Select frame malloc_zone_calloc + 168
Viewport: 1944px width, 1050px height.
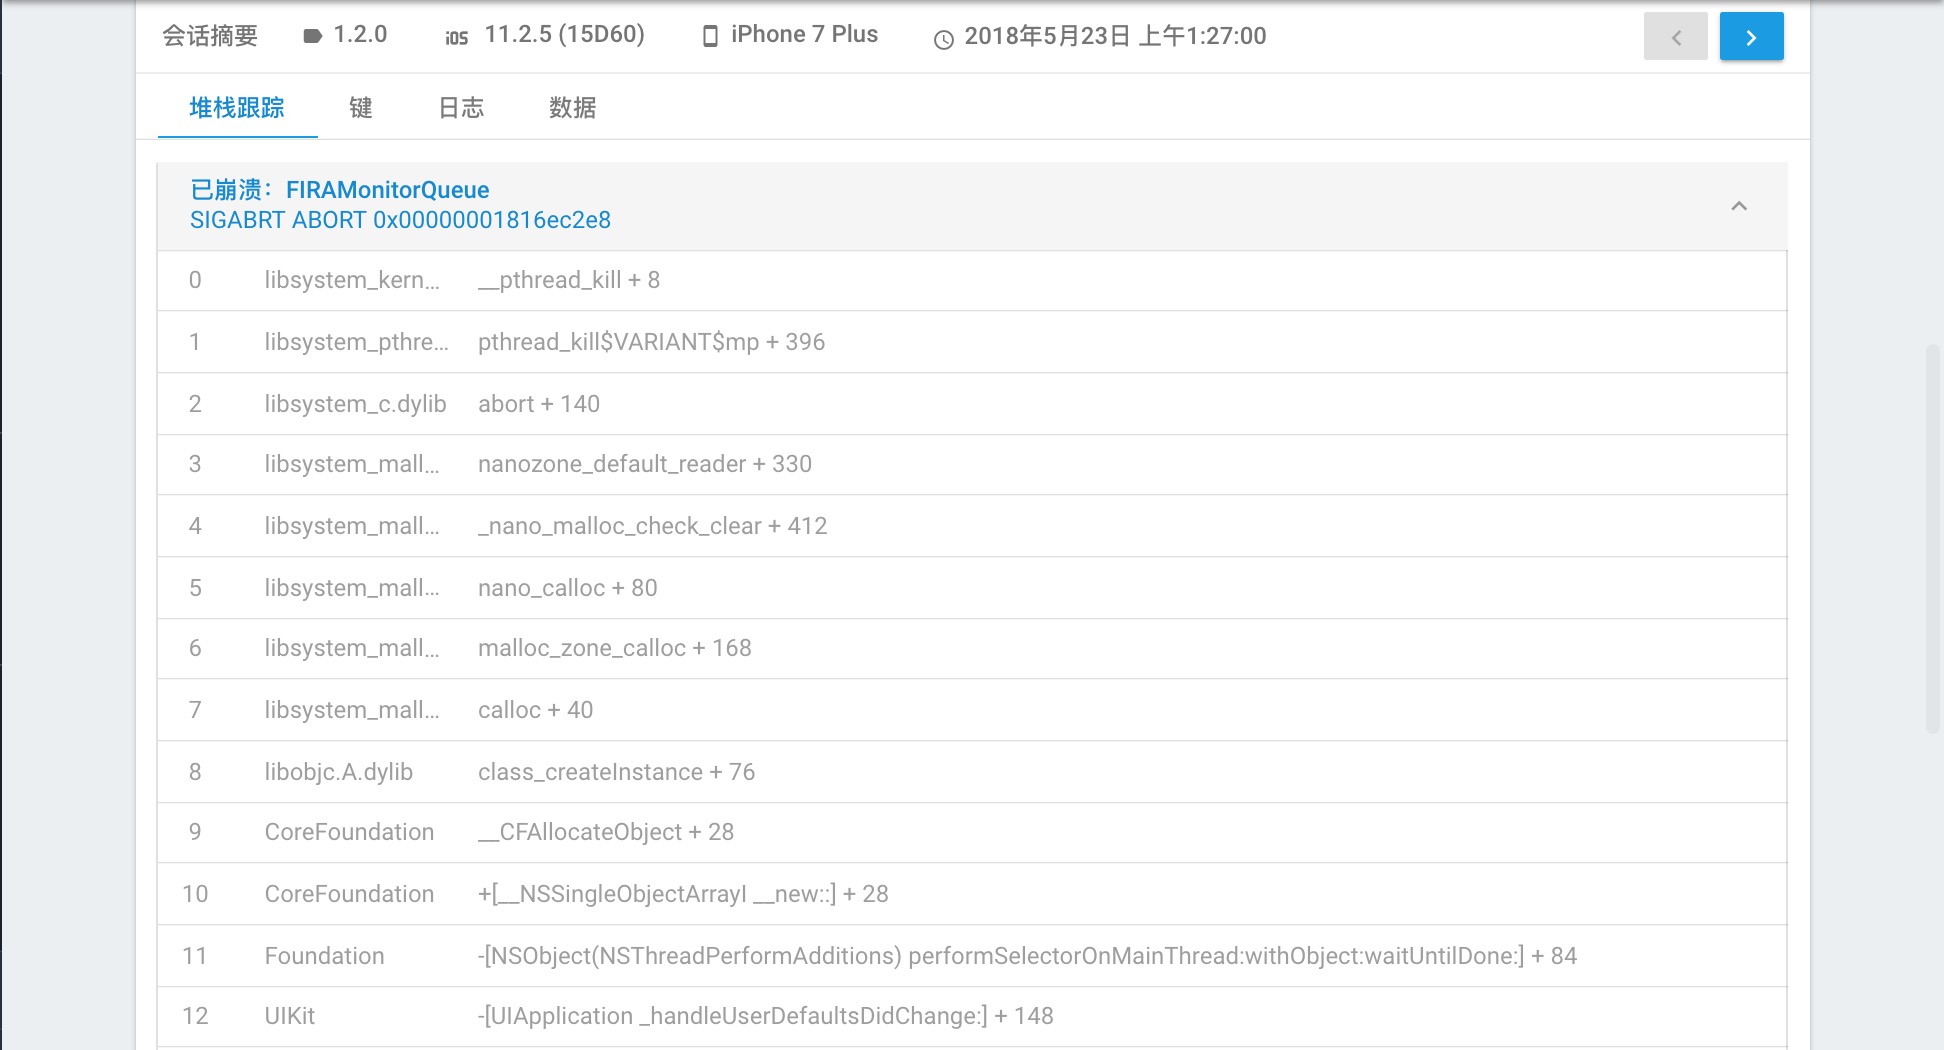pos(972,649)
